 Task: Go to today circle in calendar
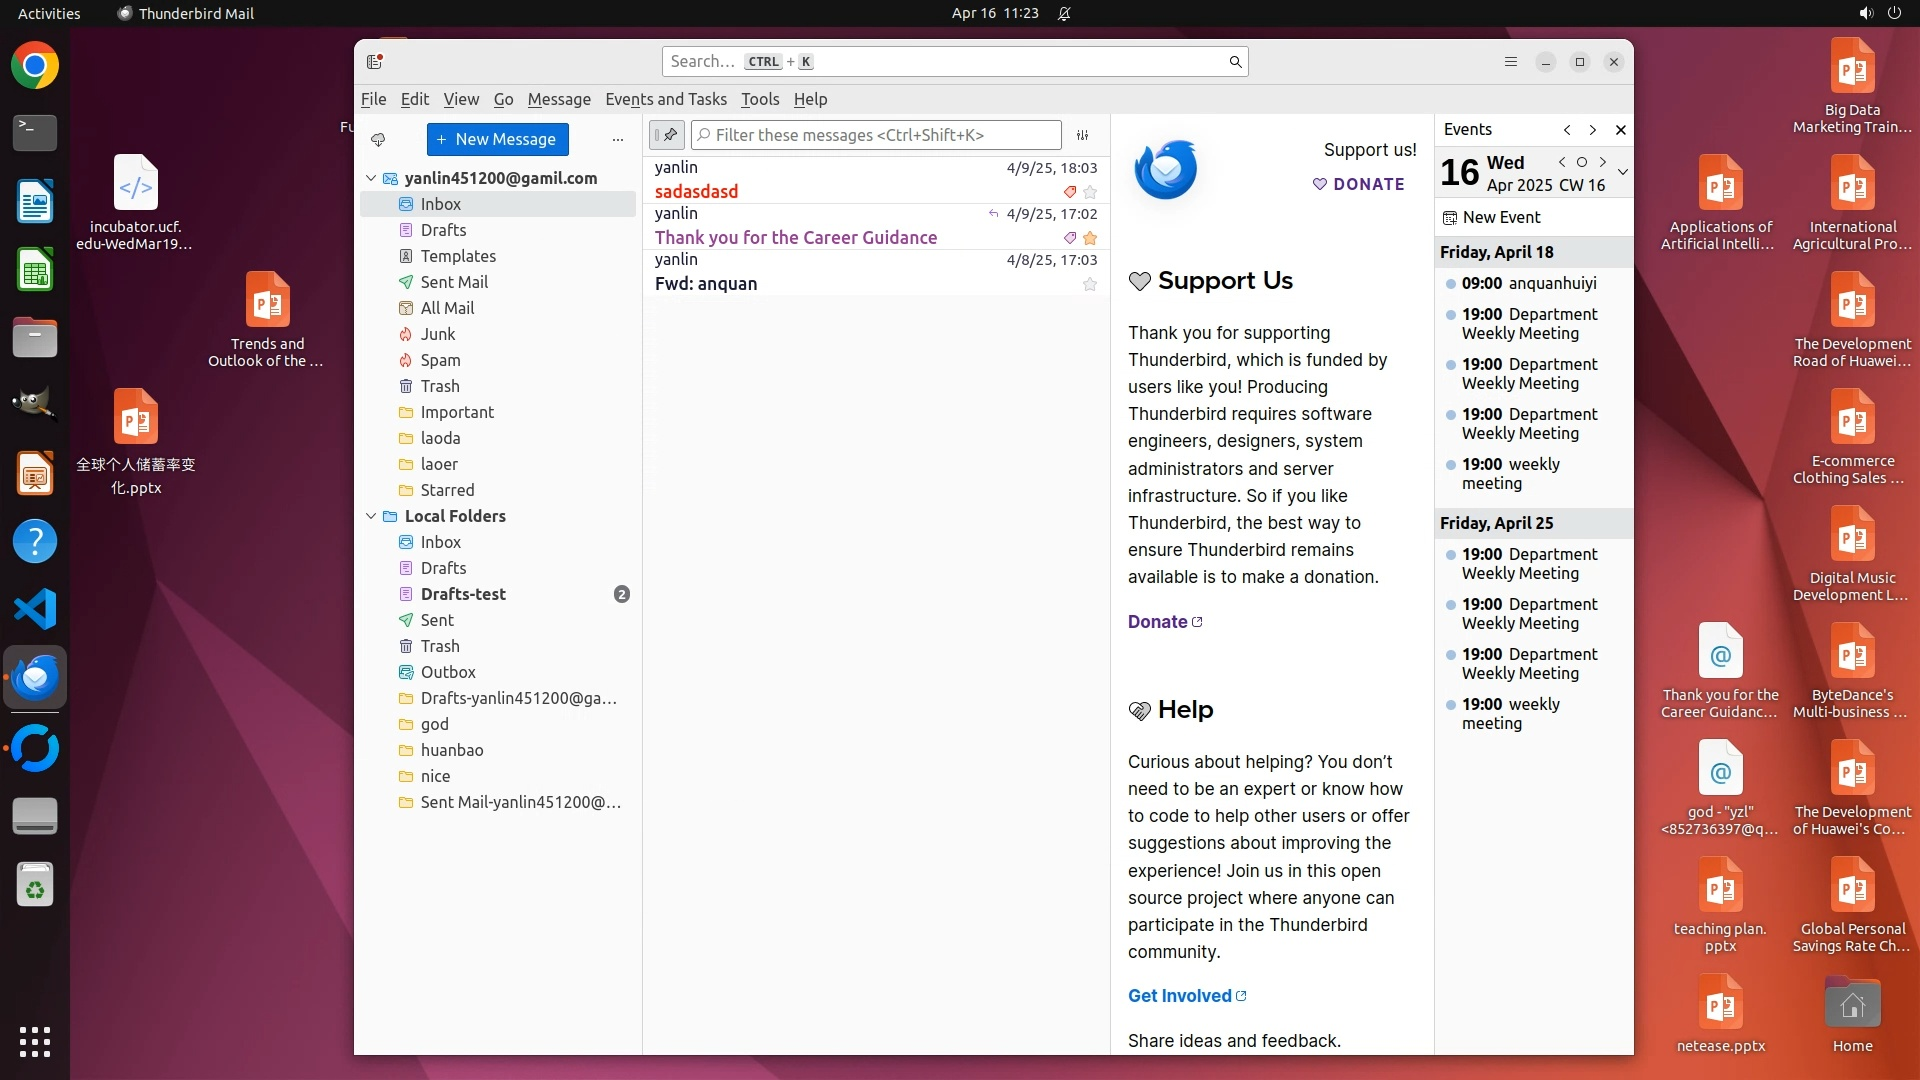[x=1582, y=162]
